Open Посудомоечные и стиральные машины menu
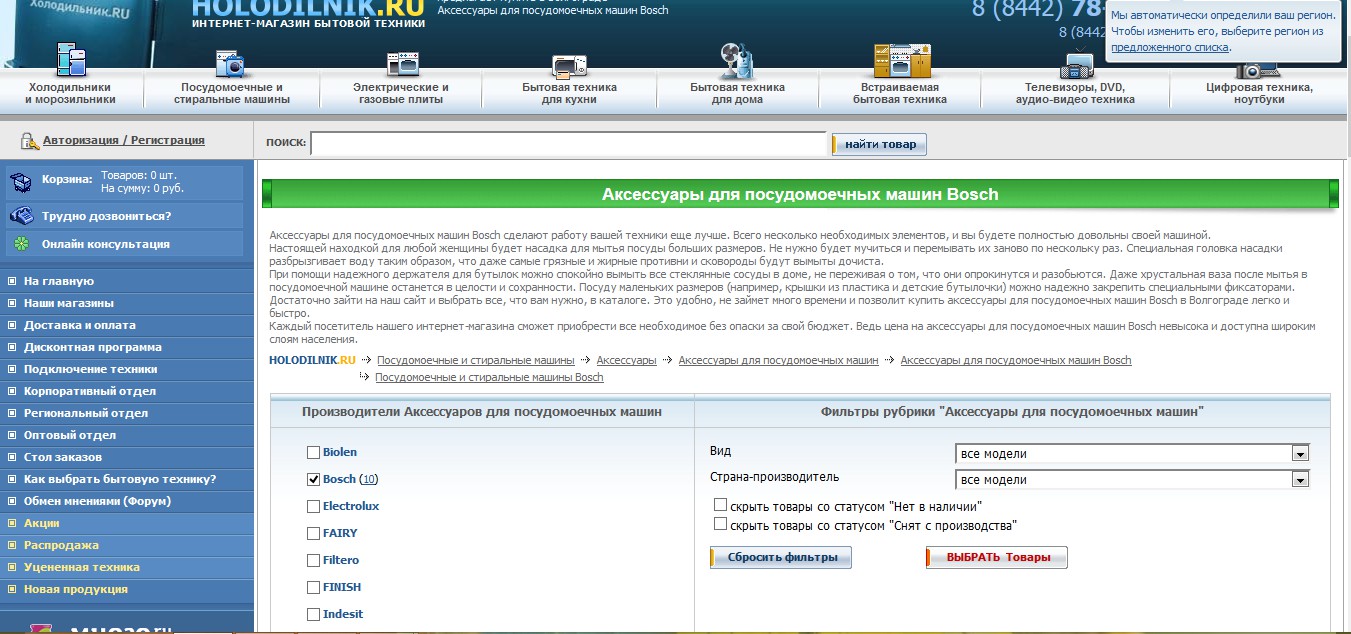Image resolution: width=1351 pixels, height=634 pixels. point(232,93)
